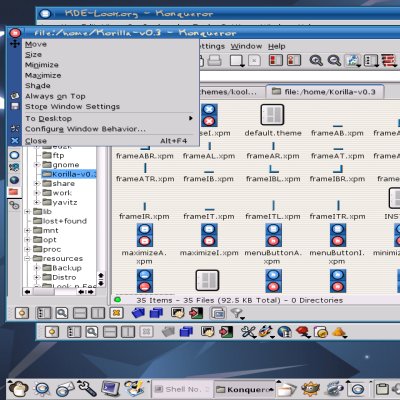This screenshot has width=400, height=400.
Task: Open the blank page dropdown toolbar button
Action: click(x=237, y=61)
